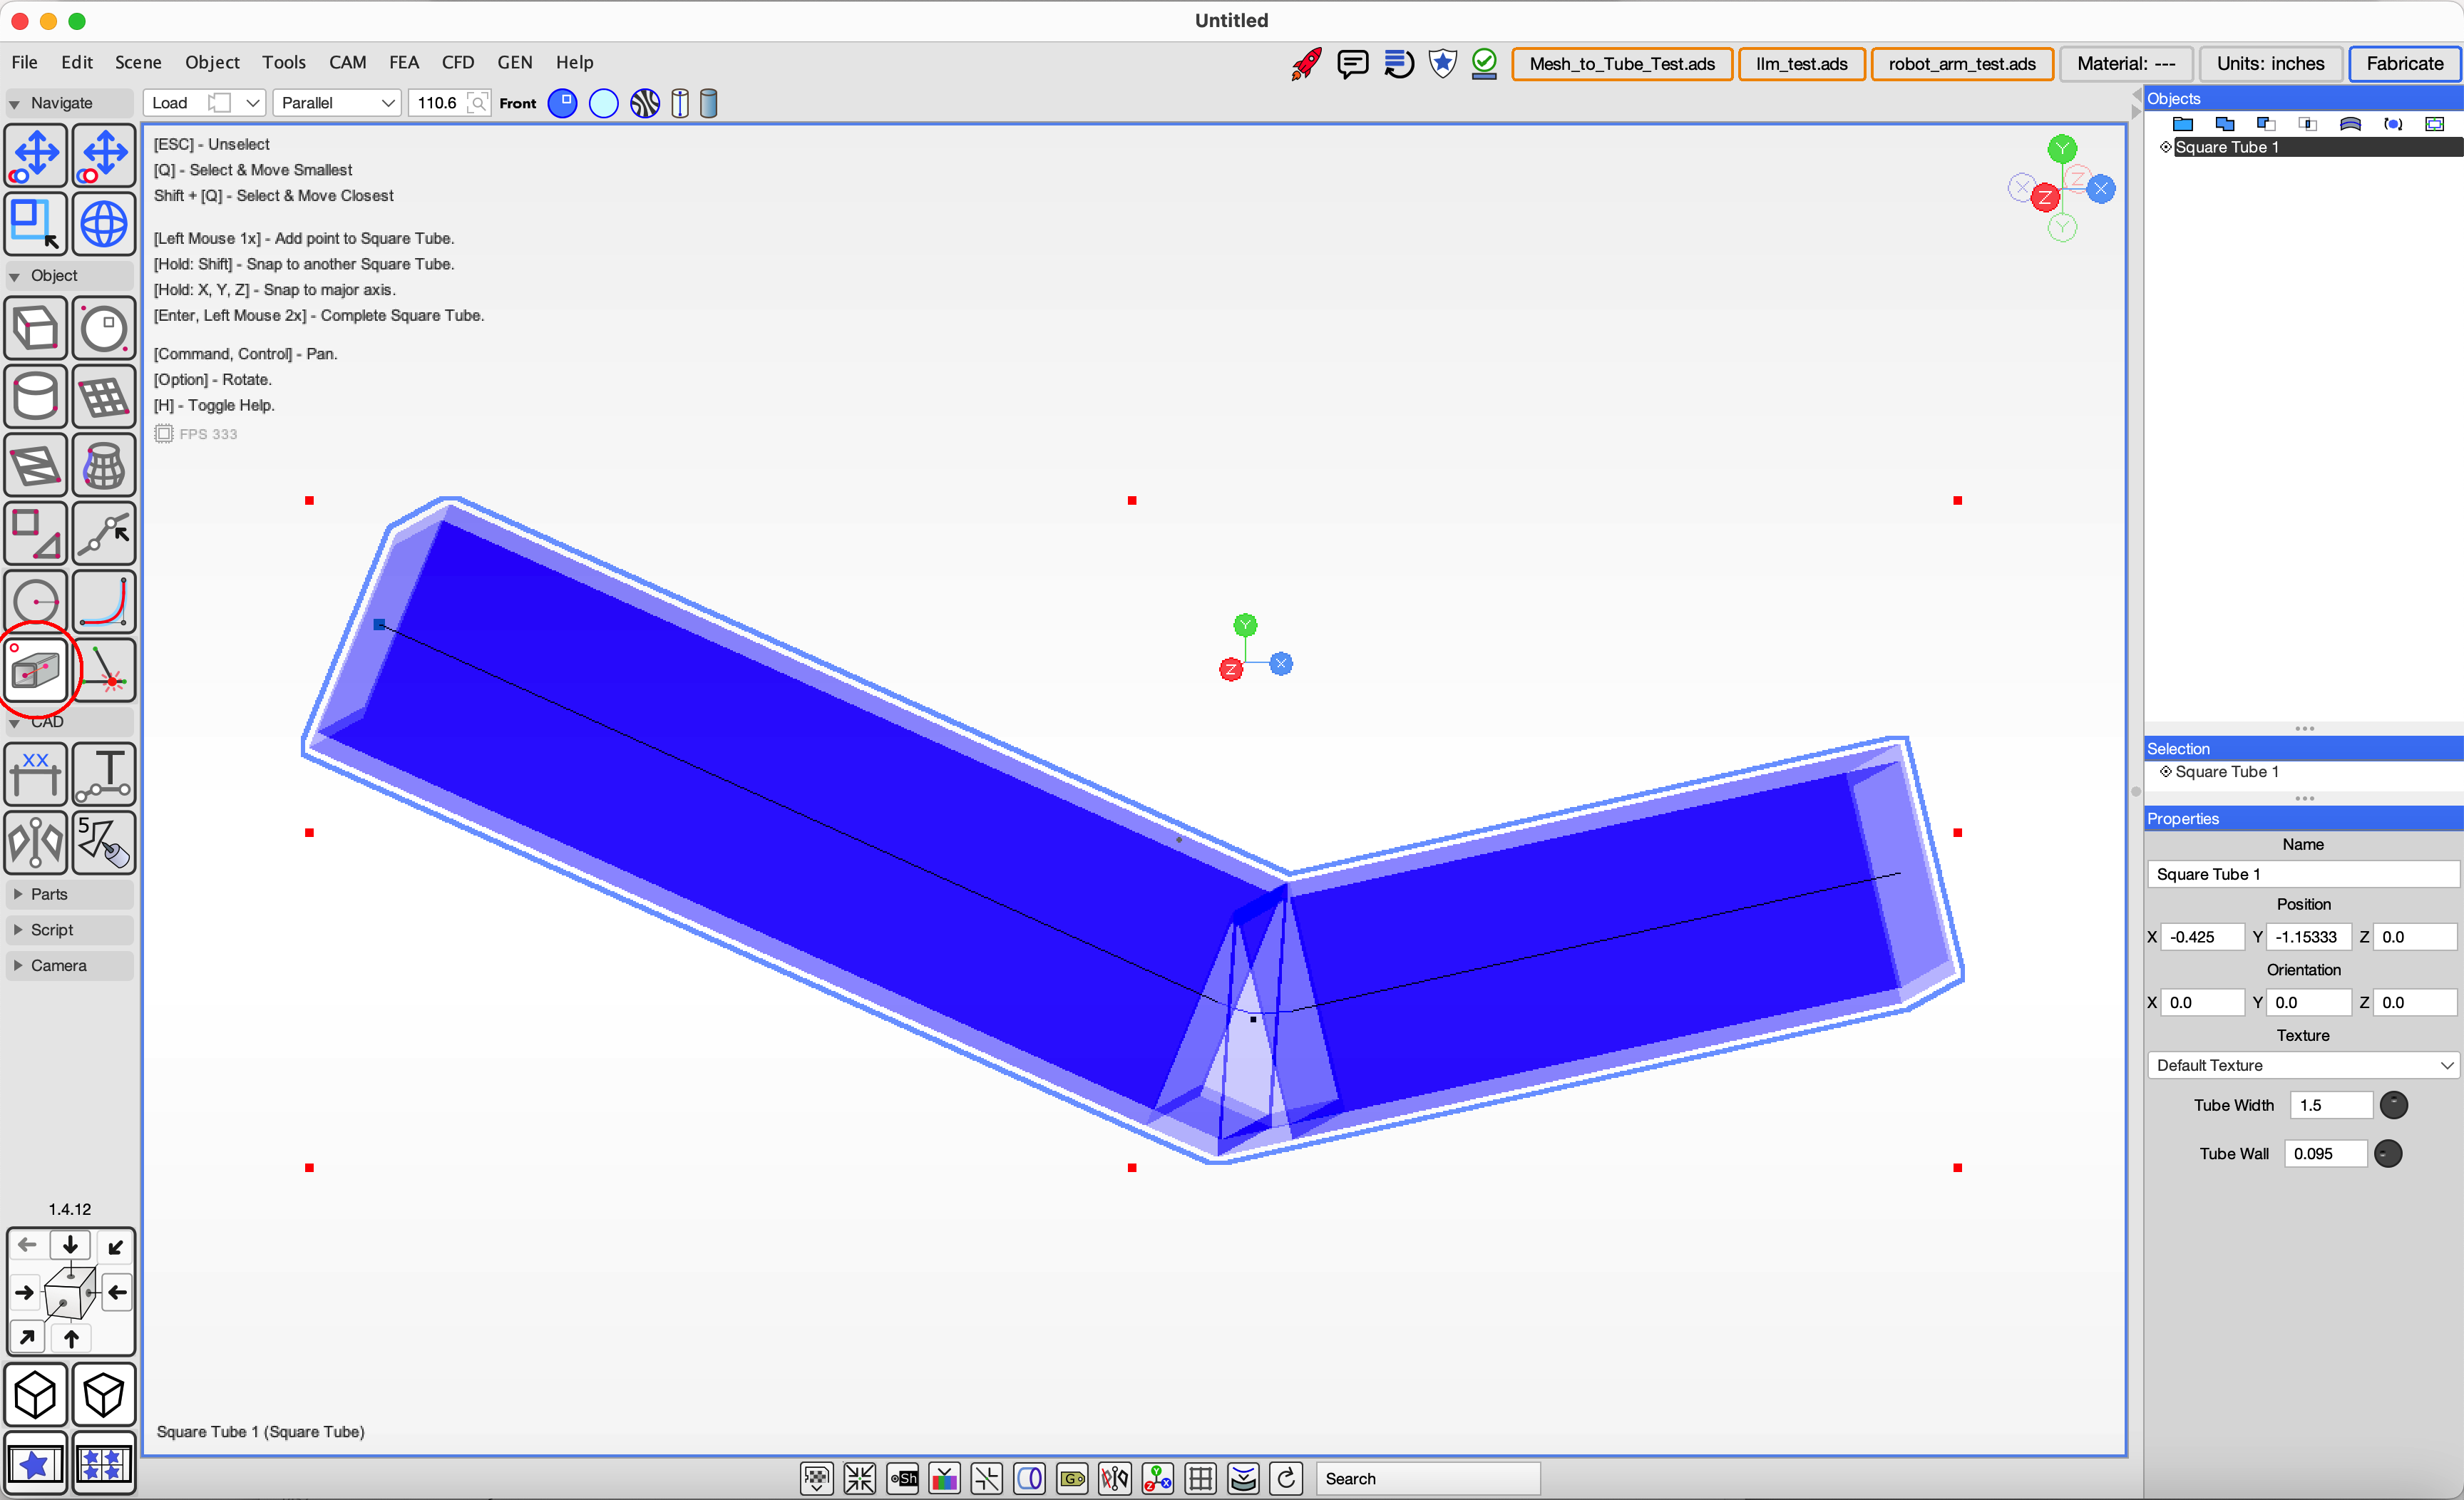Toggle the Tube Width knob
2464x1500 pixels.
(x=2393, y=1105)
